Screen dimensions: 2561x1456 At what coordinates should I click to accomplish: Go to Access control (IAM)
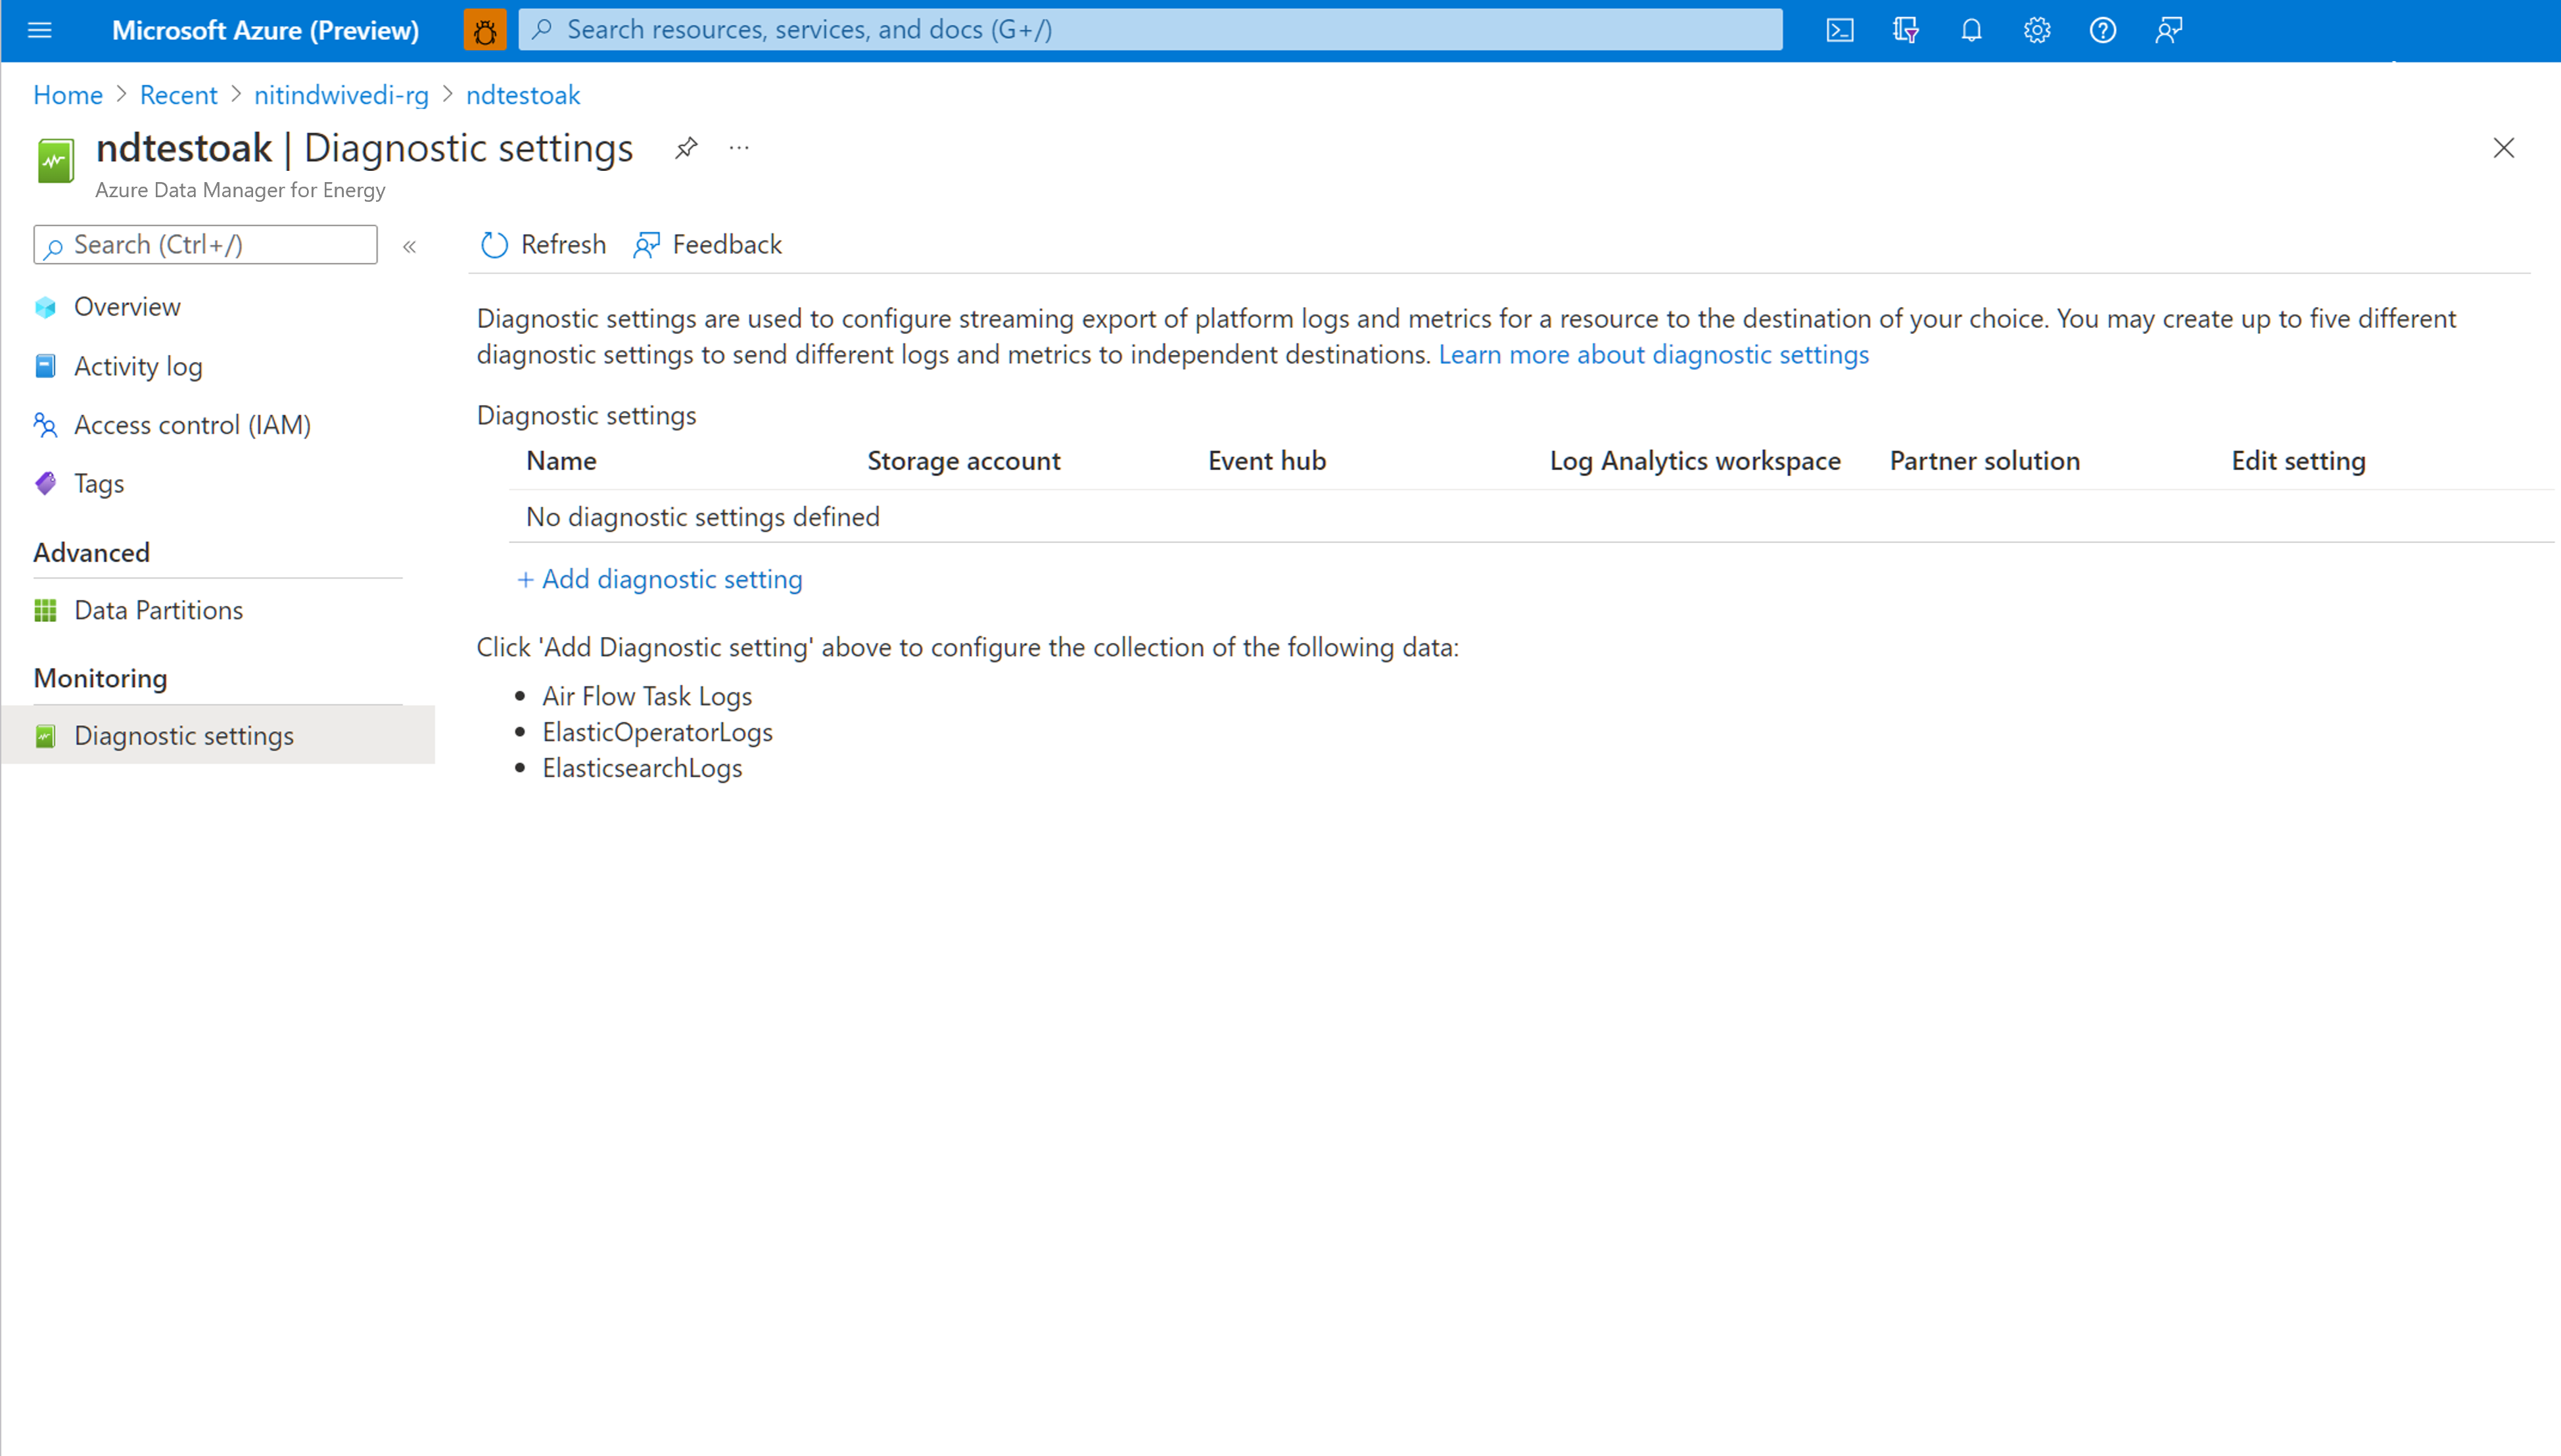tap(192, 425)
